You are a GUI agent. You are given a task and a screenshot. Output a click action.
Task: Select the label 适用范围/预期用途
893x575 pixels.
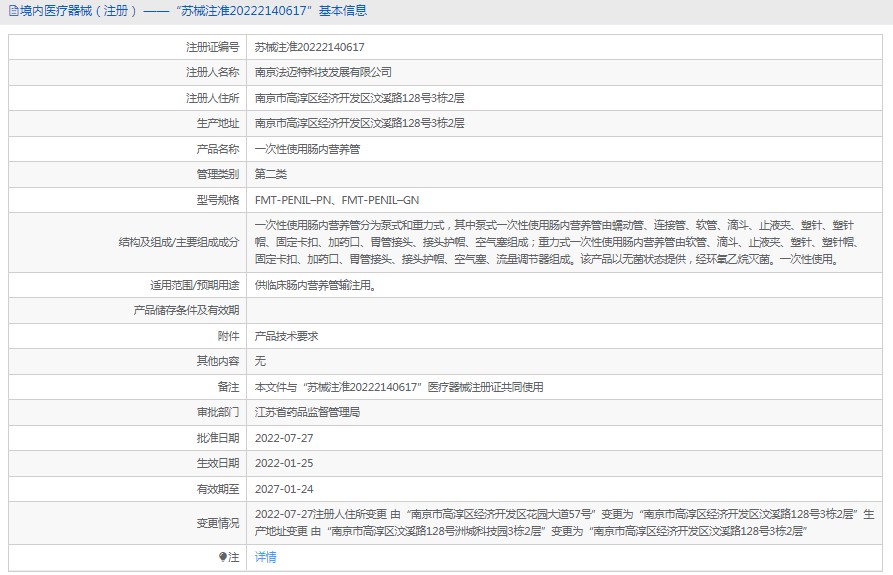tap(194, 285)
